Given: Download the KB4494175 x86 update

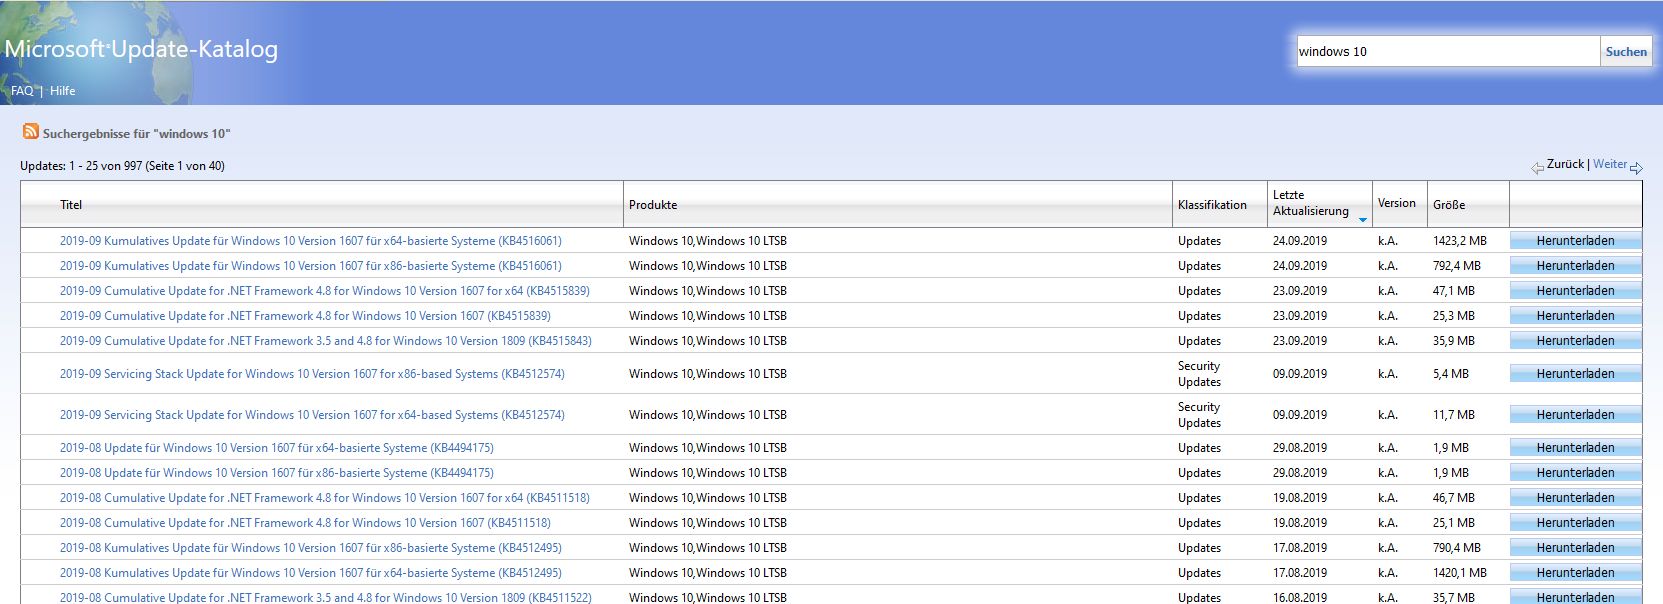Looking at the screenshot, I should (x=1576, y=473).
